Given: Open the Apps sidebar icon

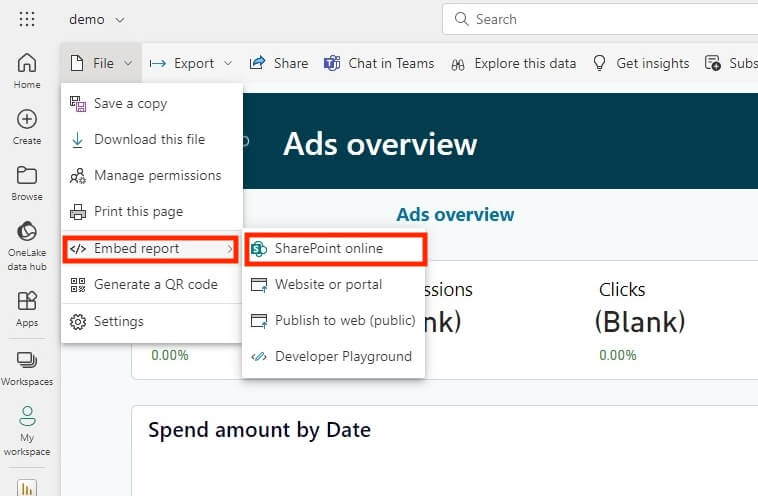Looking at the screenshot, I should click(x=27, y=307).
